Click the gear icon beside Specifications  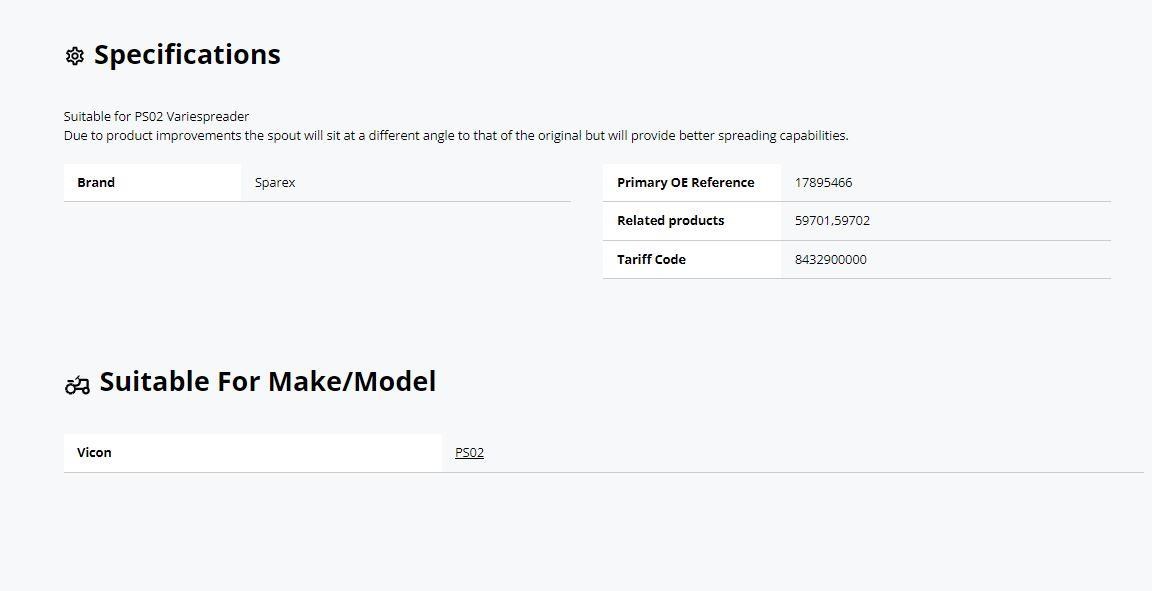pyautogui.click(x=74, y=56)
